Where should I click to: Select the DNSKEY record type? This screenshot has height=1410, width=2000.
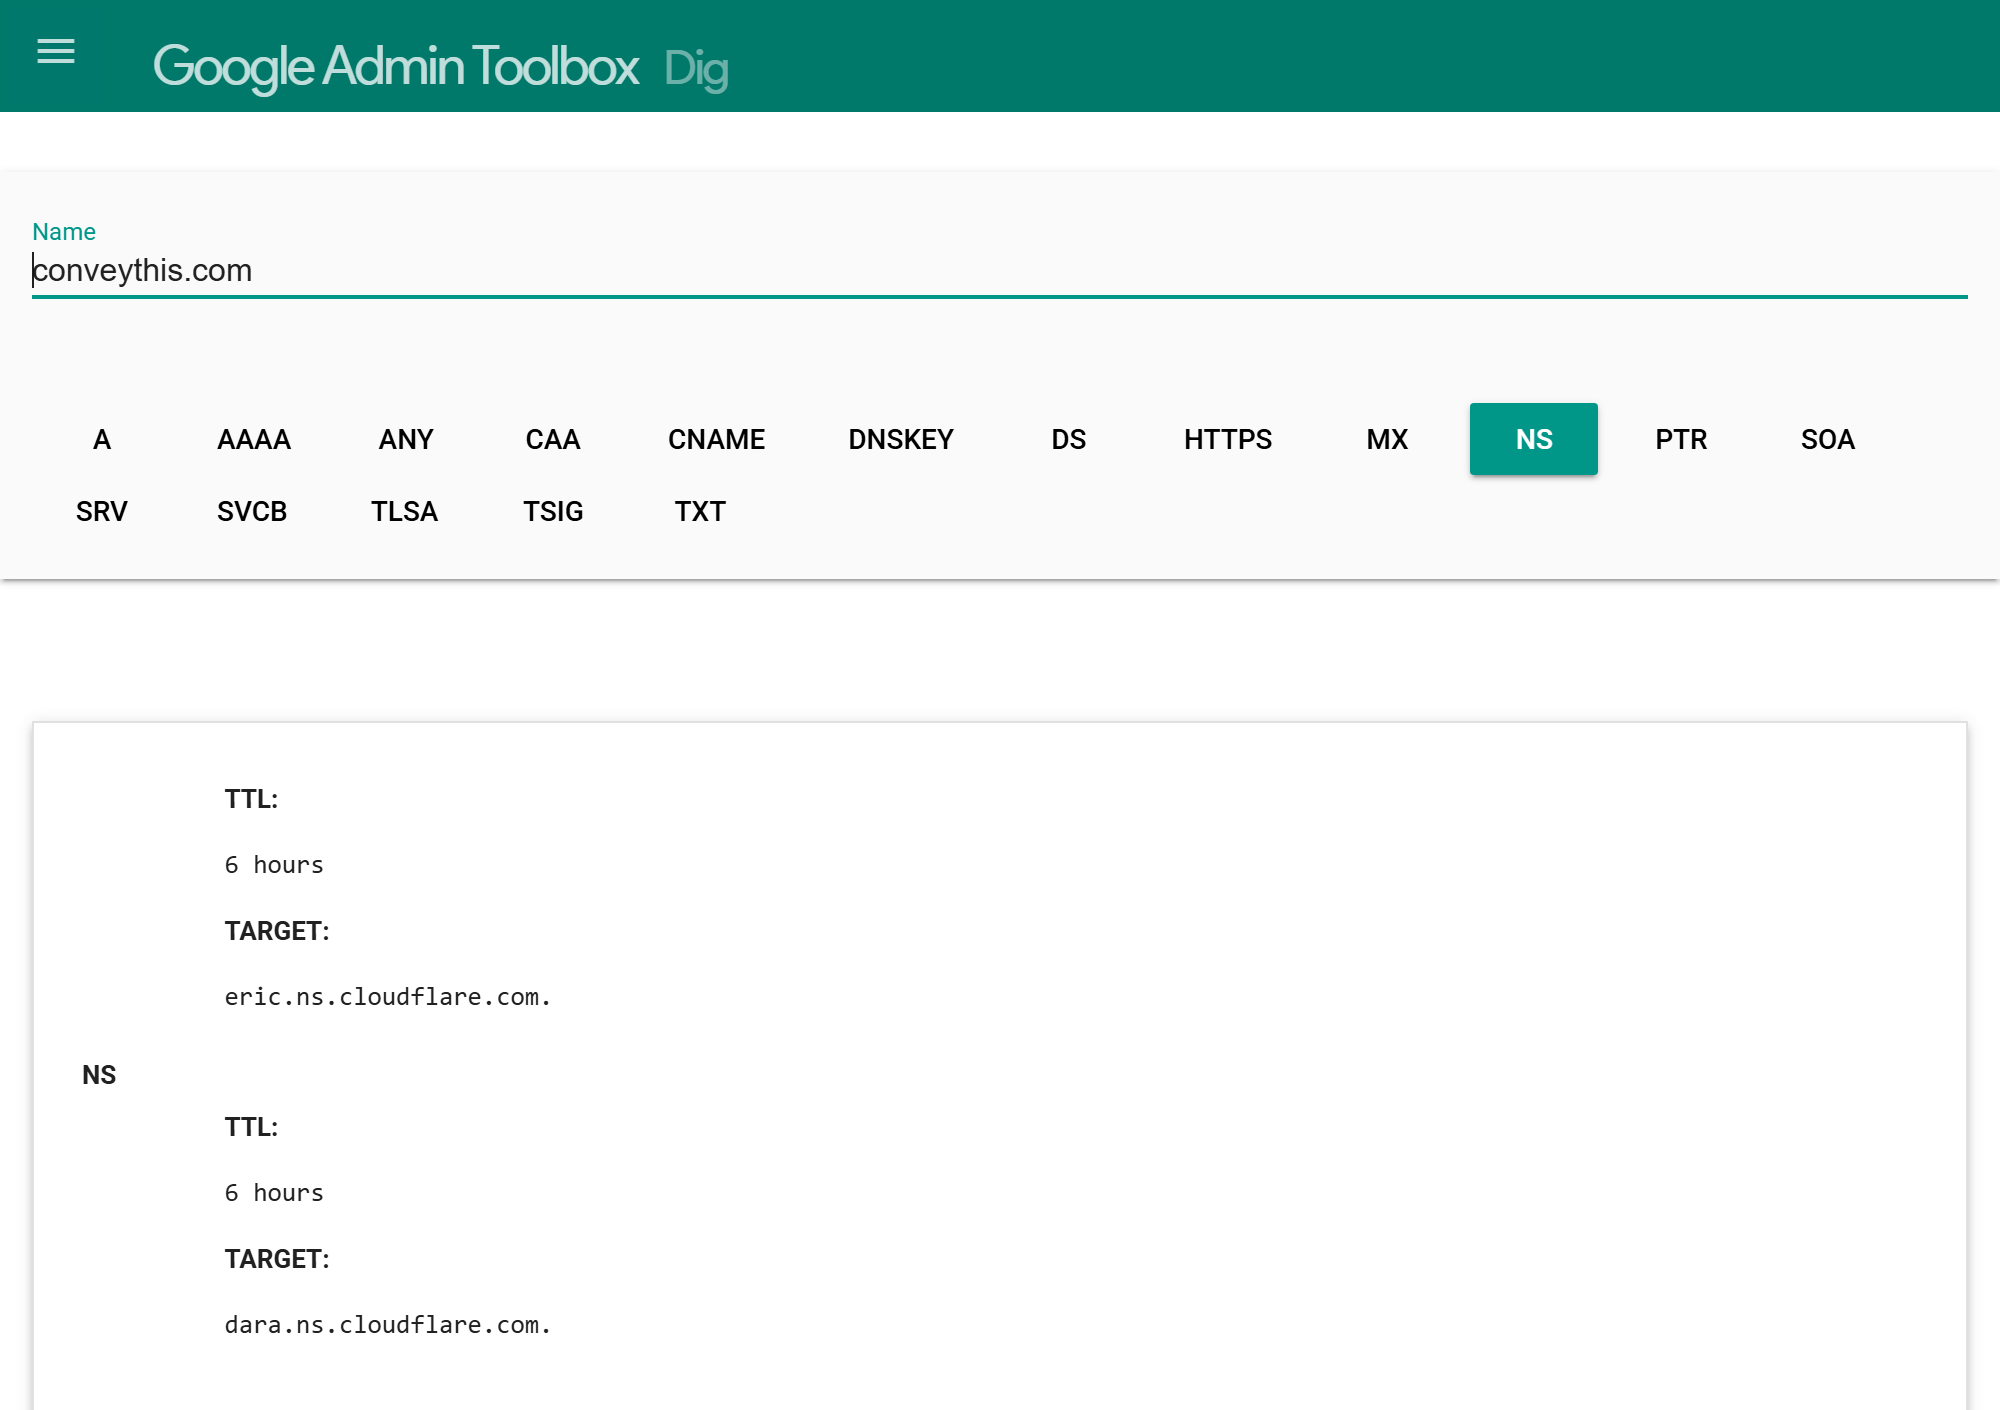click(901, 439)
